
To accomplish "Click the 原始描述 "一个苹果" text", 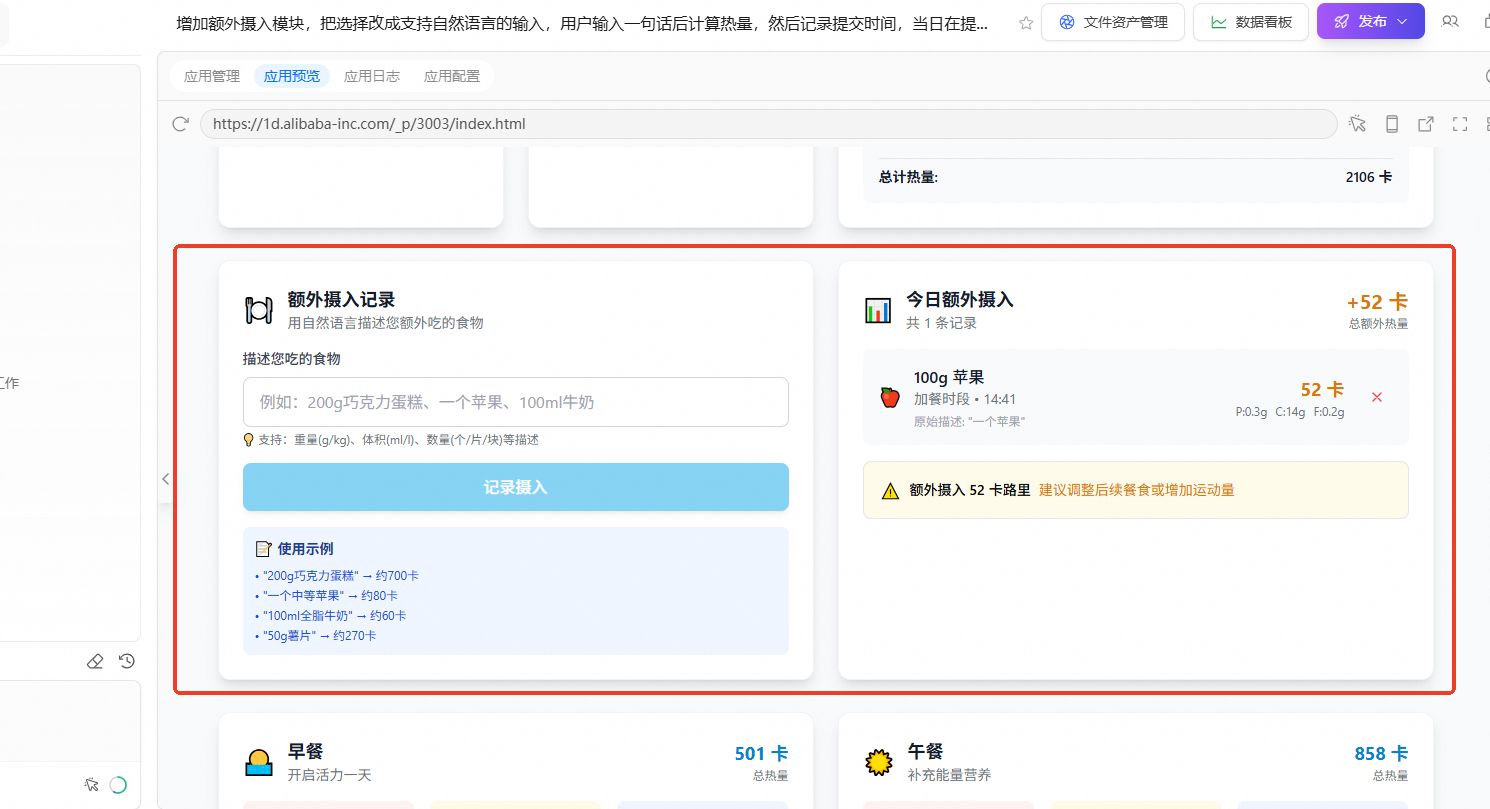I will [970, 421].
